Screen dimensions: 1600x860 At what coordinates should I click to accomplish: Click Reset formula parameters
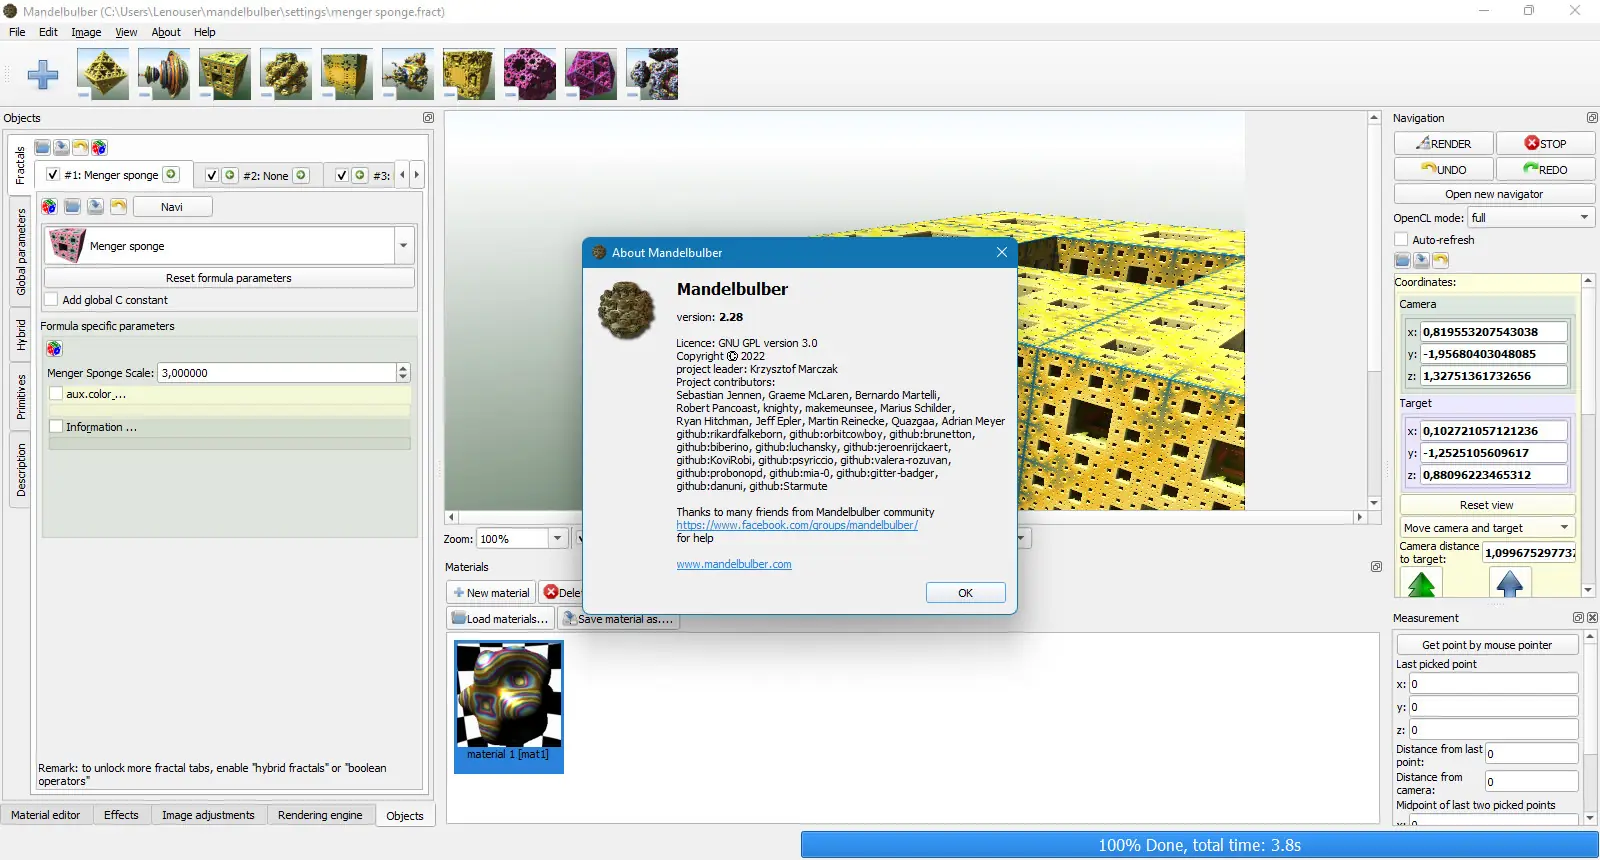tap(229, 278)
